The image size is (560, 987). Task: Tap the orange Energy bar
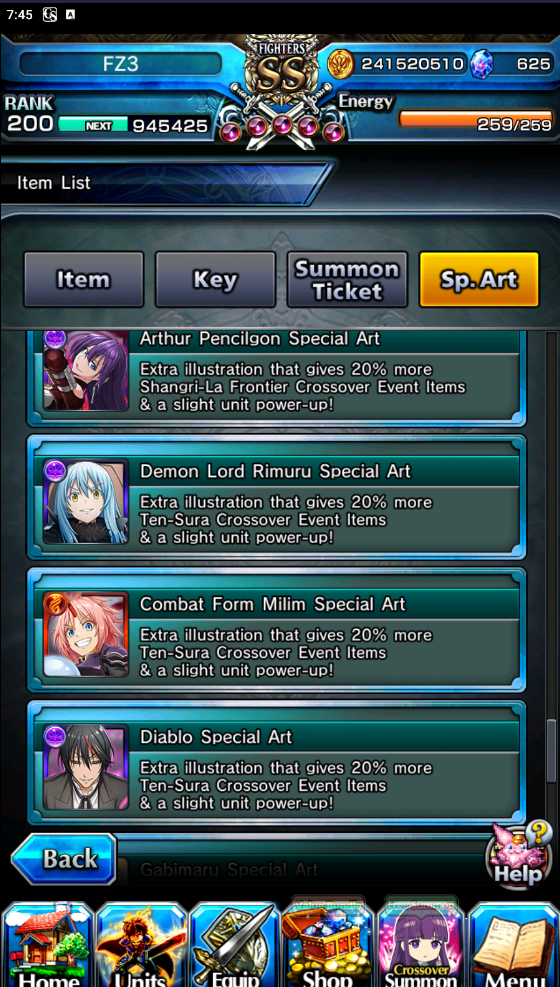(x=476, y=119)
